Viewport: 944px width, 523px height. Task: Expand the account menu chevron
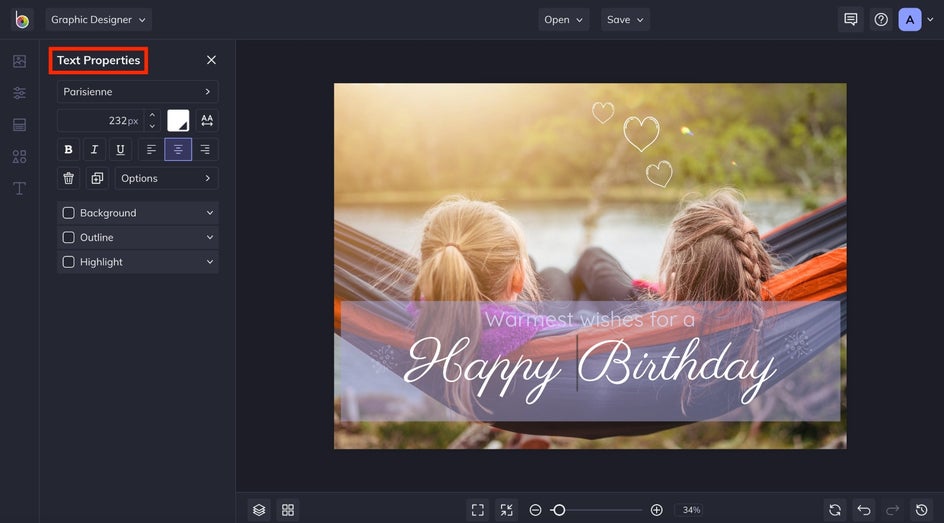930,20
